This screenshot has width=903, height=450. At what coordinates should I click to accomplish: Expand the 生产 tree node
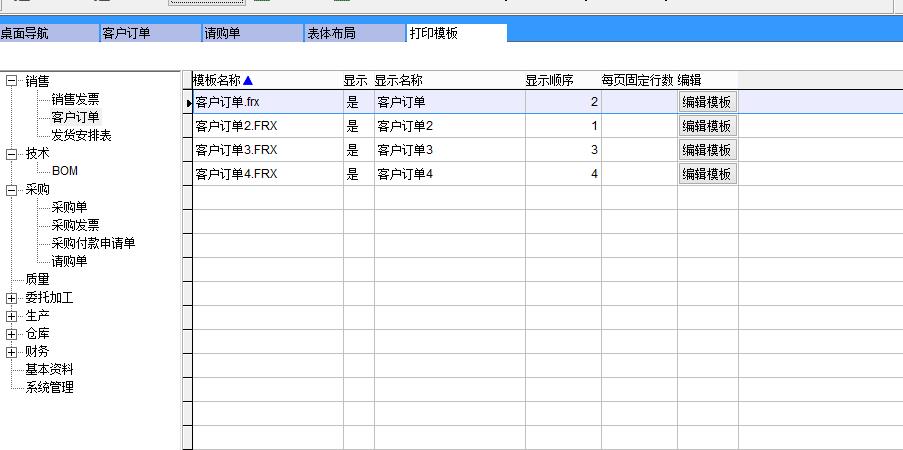(x=11, y=316)
